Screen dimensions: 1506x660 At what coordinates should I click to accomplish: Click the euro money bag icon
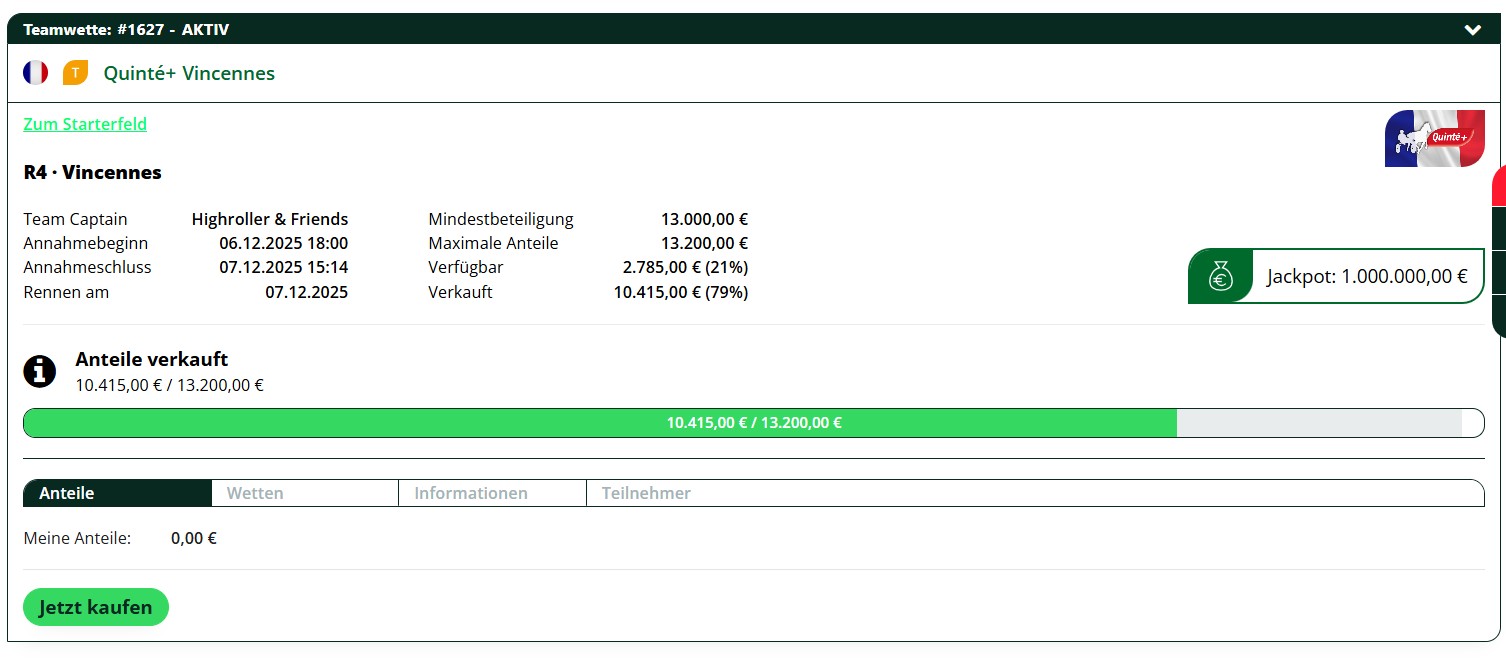1220,276
